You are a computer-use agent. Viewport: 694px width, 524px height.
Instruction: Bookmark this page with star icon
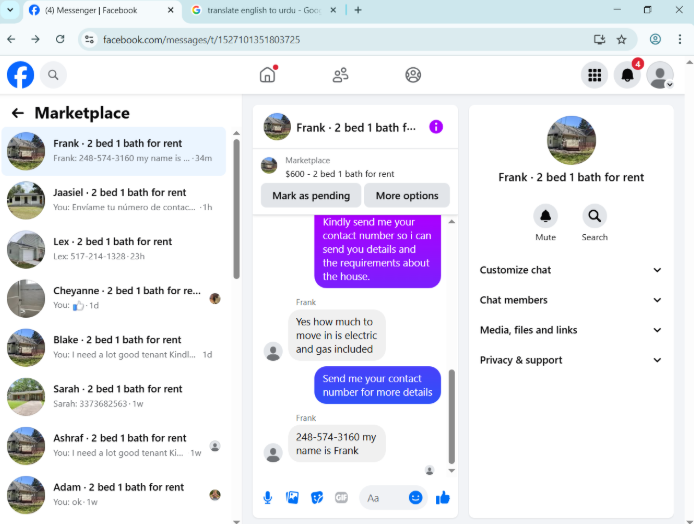pyautogui.click(x=621, y=39)
